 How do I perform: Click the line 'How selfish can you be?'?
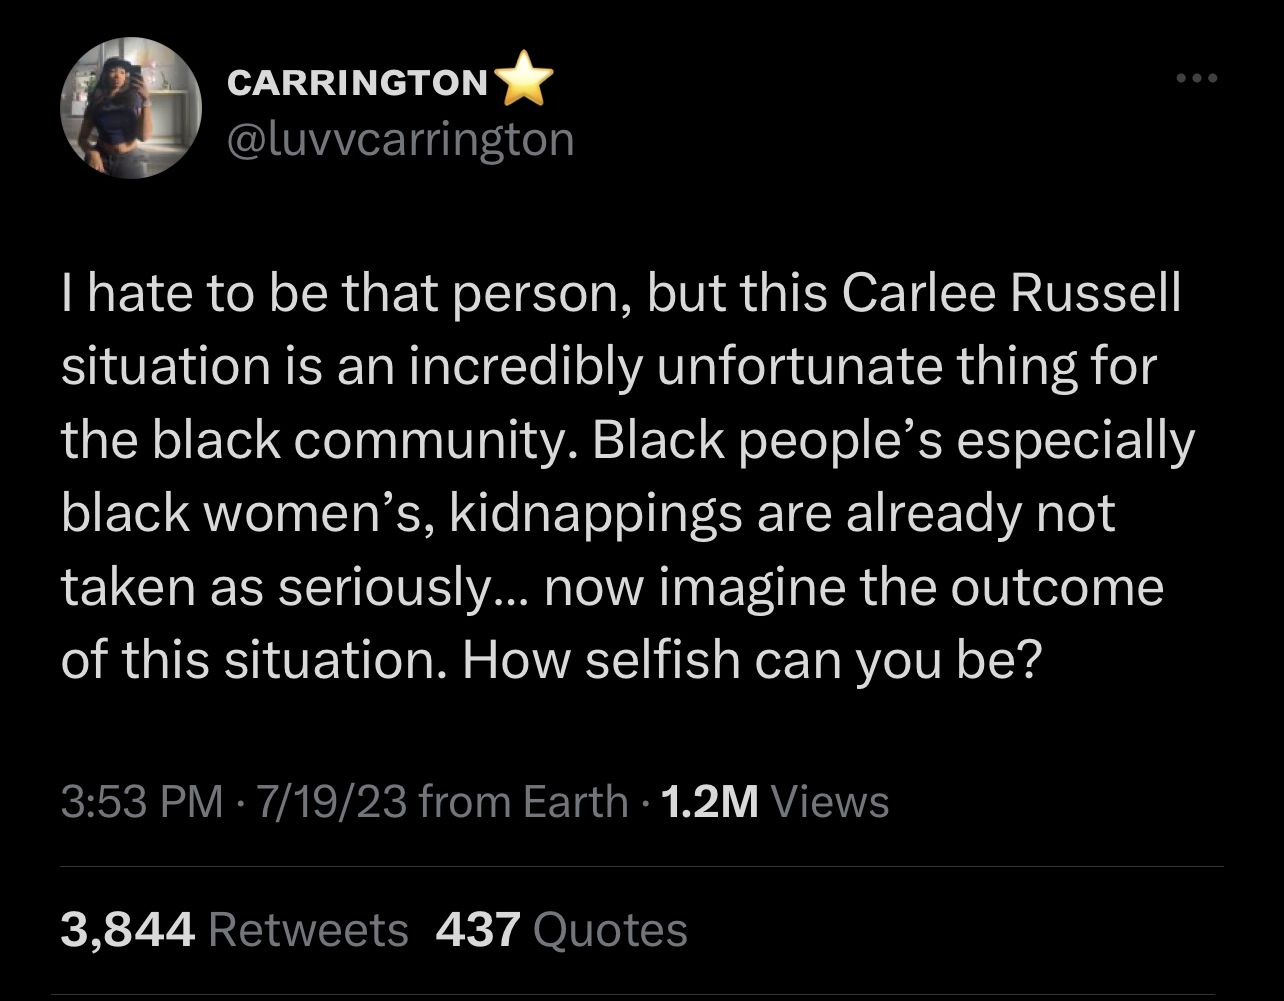752,659
